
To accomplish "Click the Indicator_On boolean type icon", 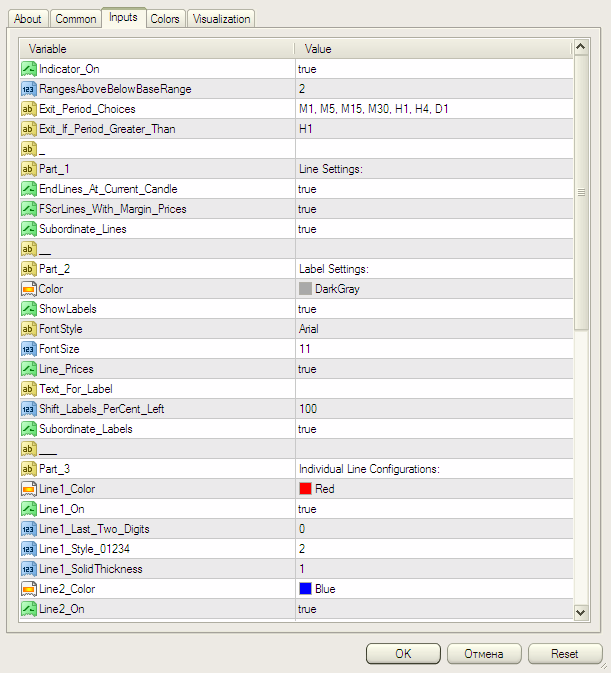I will (x=29, y=69).
